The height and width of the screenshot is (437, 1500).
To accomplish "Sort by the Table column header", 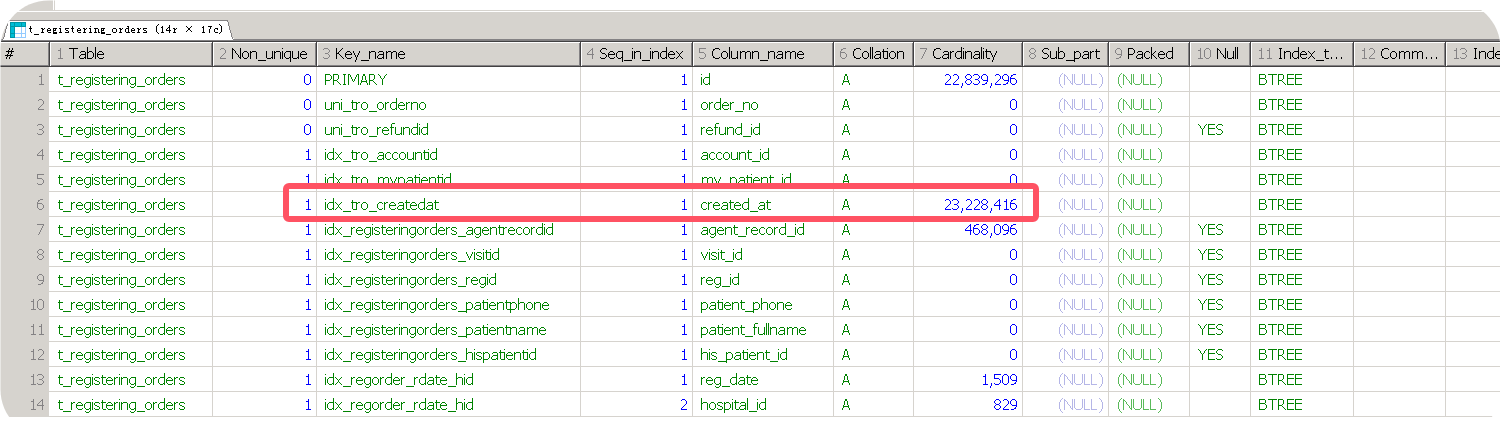I will 130,54.
